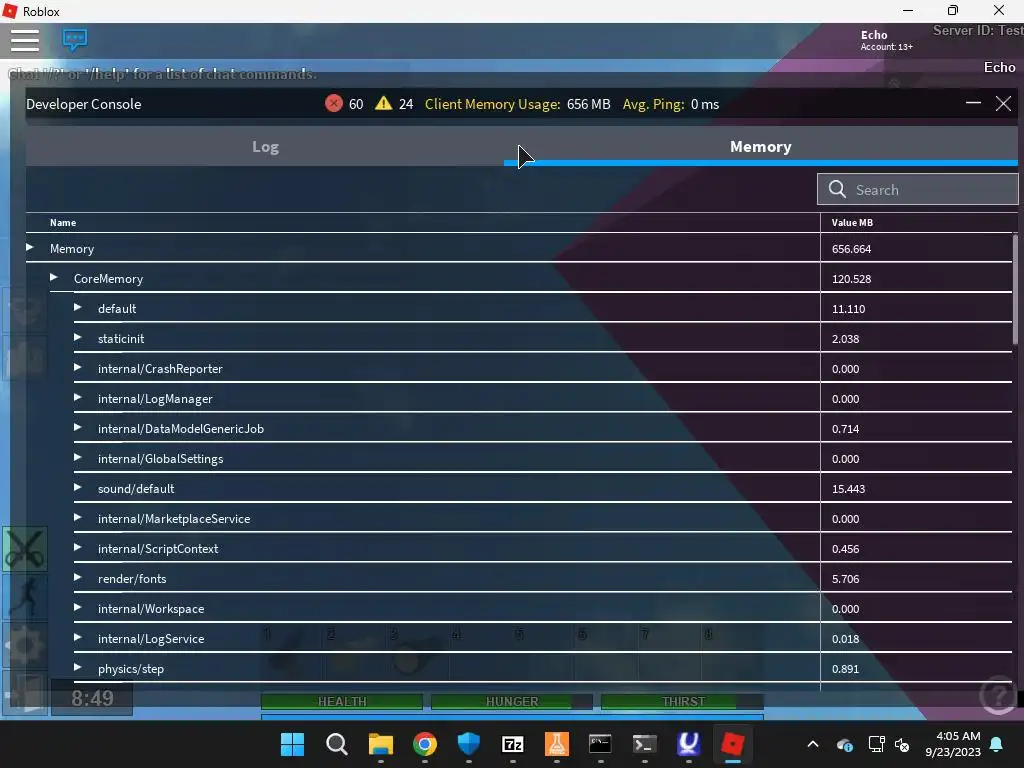
Task: Click the 8:49 game timer
Action: click(92, 698)
